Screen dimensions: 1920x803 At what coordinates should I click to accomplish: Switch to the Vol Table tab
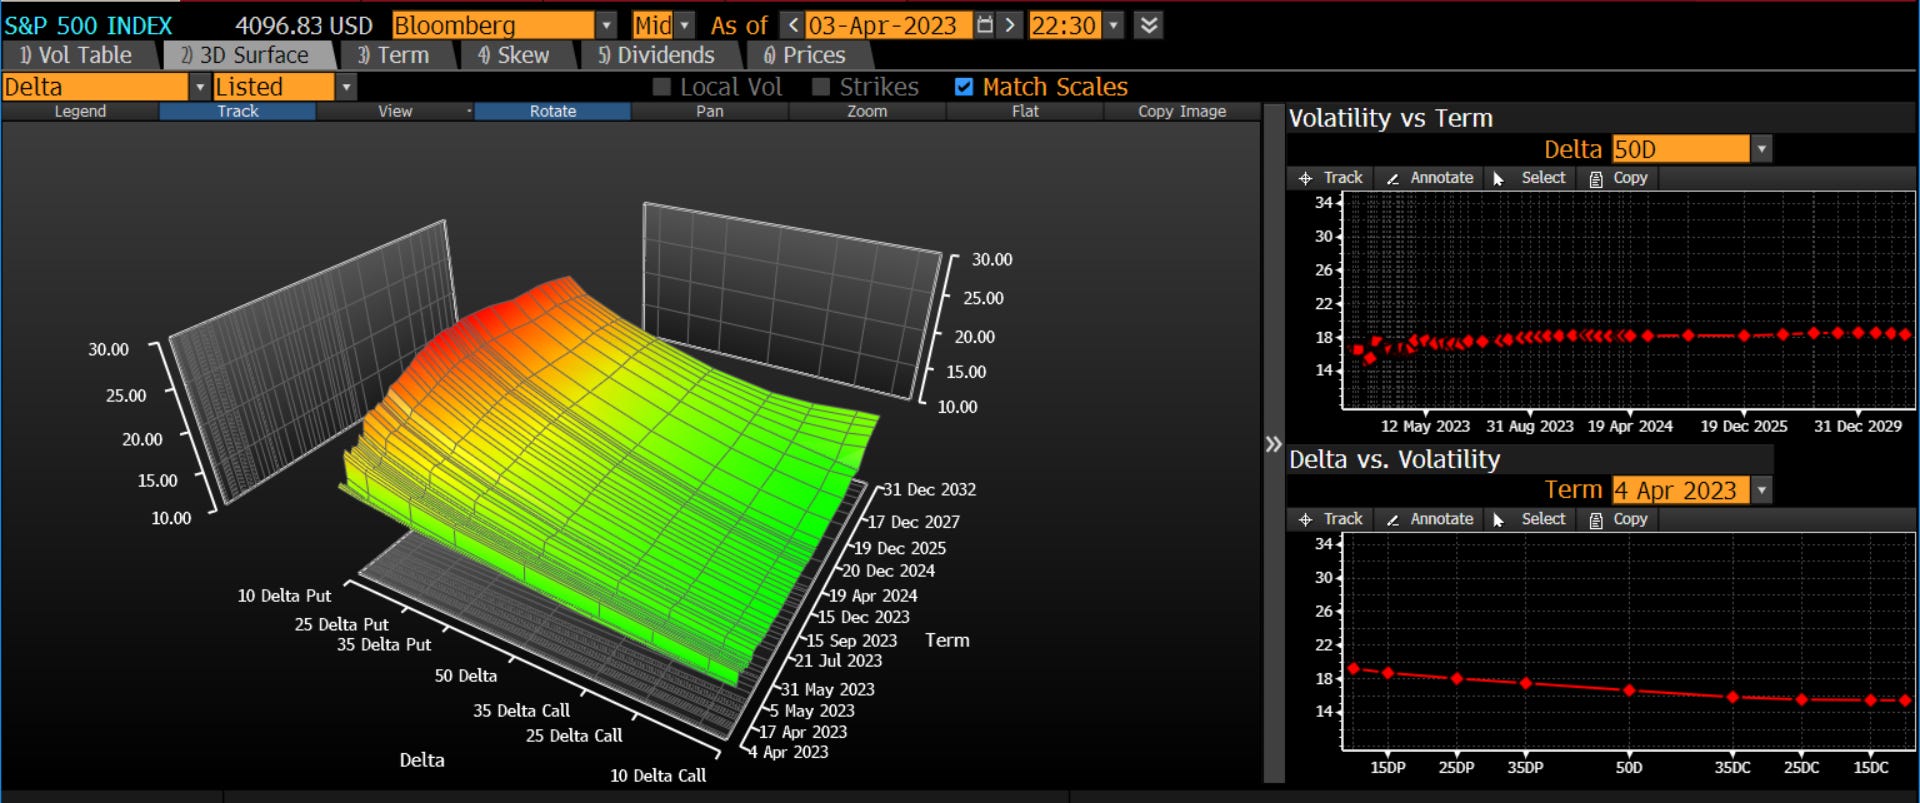pos(76,55)
